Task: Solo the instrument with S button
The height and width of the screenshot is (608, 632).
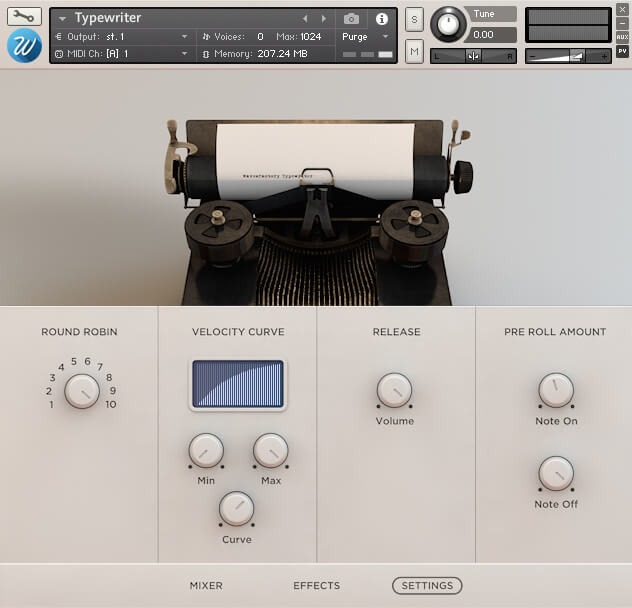Action: pyautogui.click(x=414, y=19)
